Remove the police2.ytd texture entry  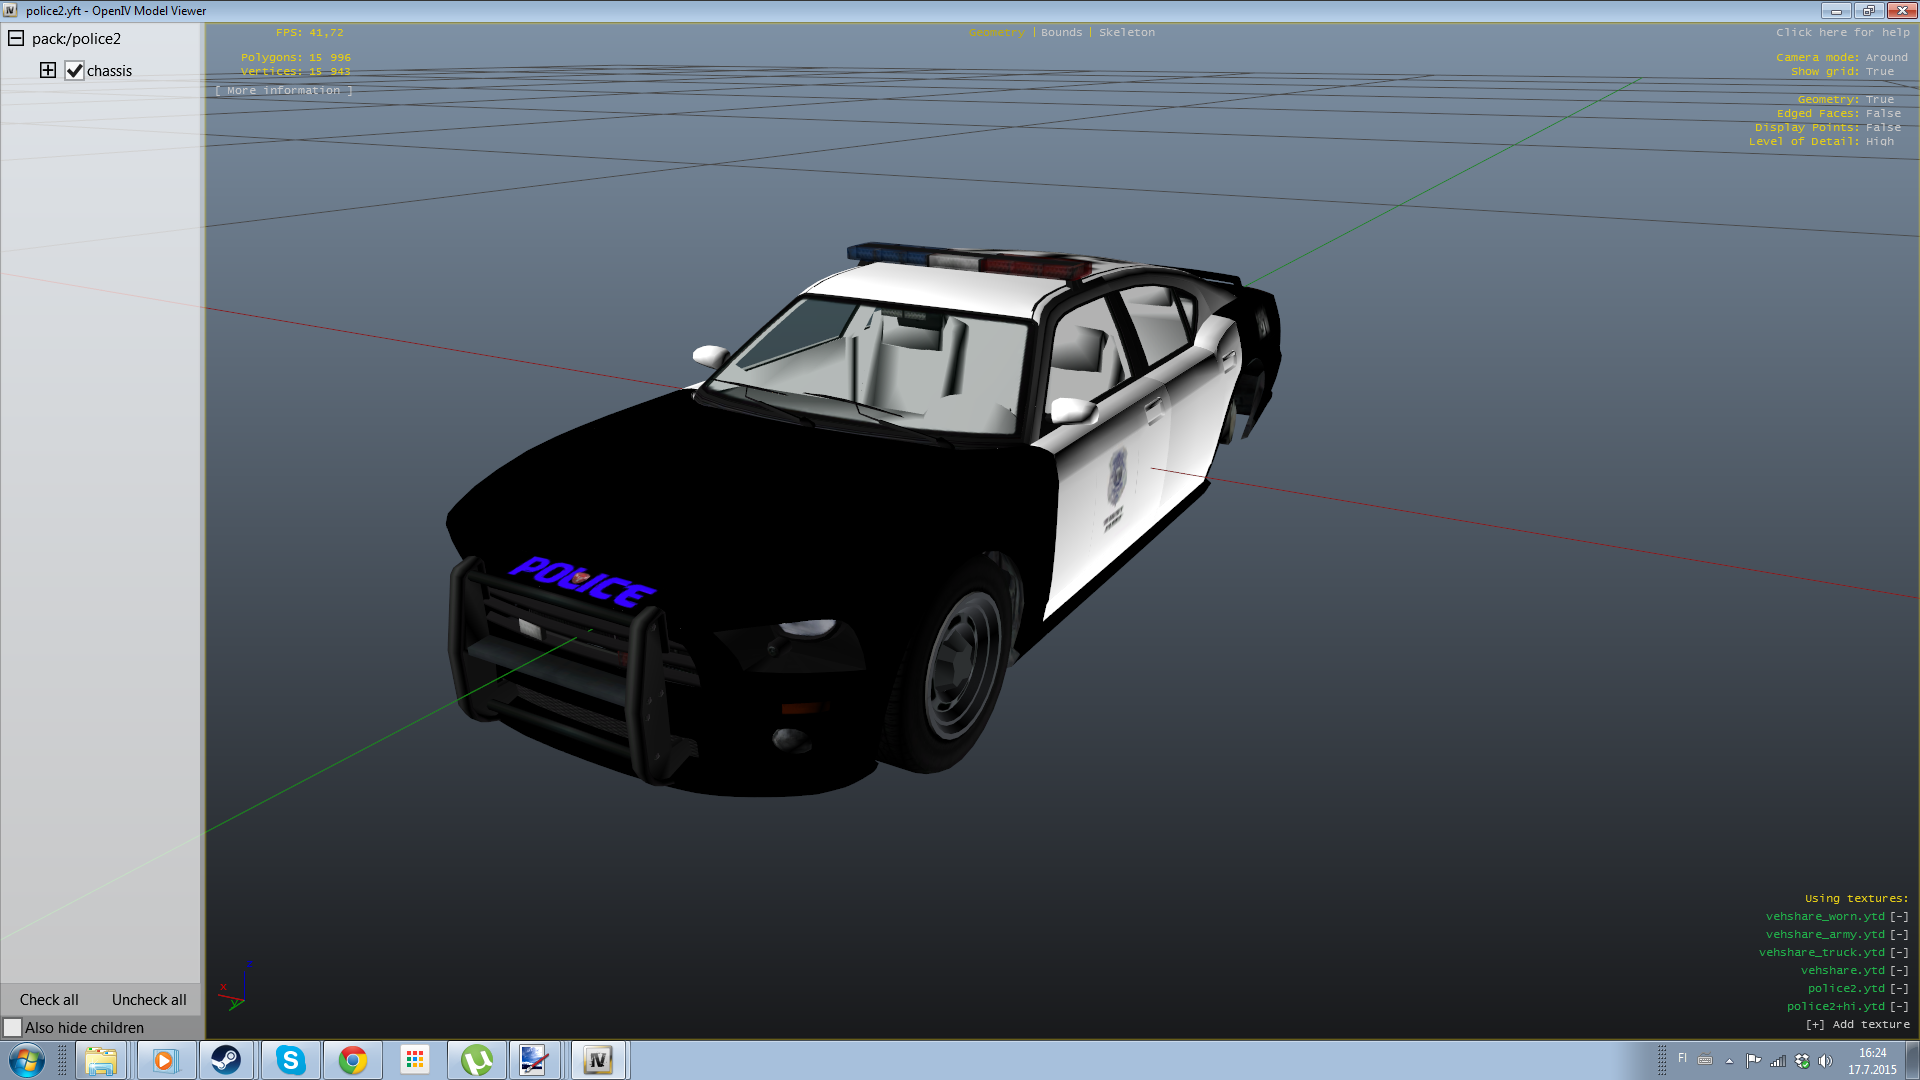tap(1899, 989)
